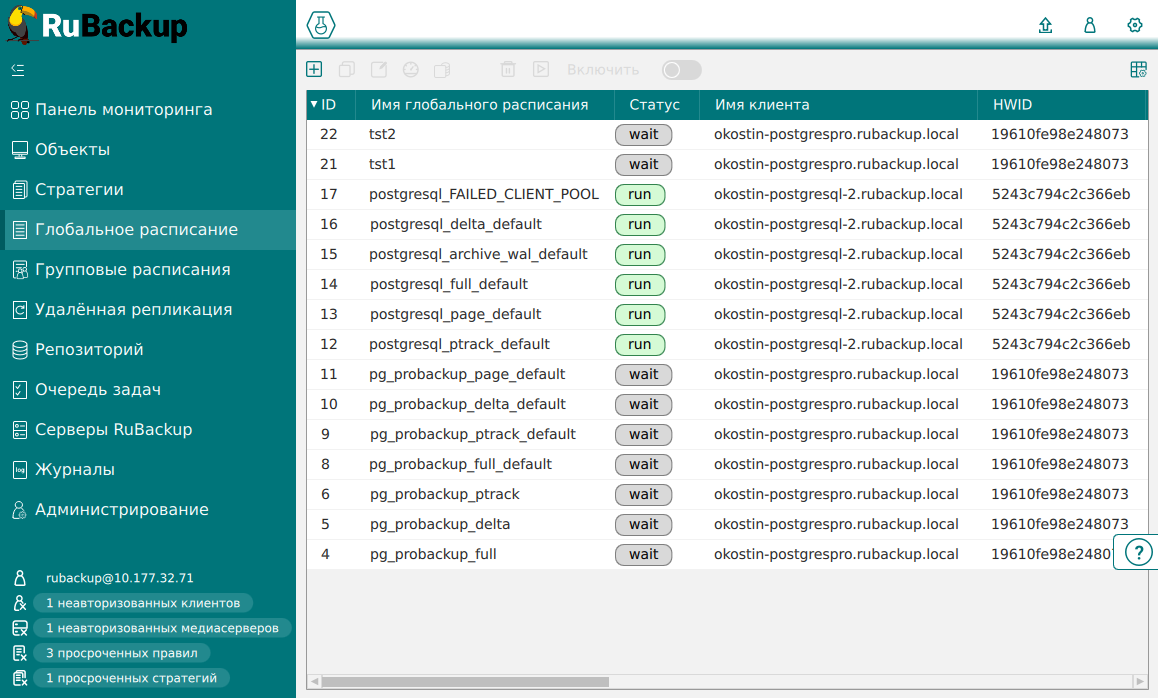
Task: Select the pg_probackup_ptrack row with ID 6
Action: [x=727, y=494]
